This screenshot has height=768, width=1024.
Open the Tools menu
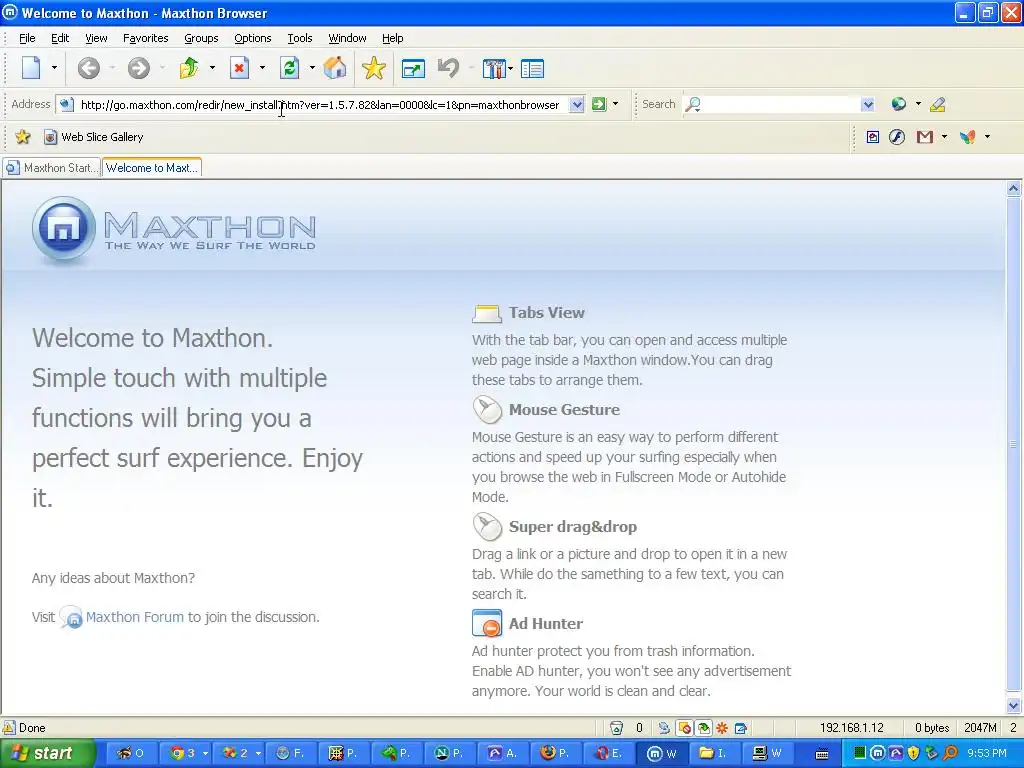point(300,38)
